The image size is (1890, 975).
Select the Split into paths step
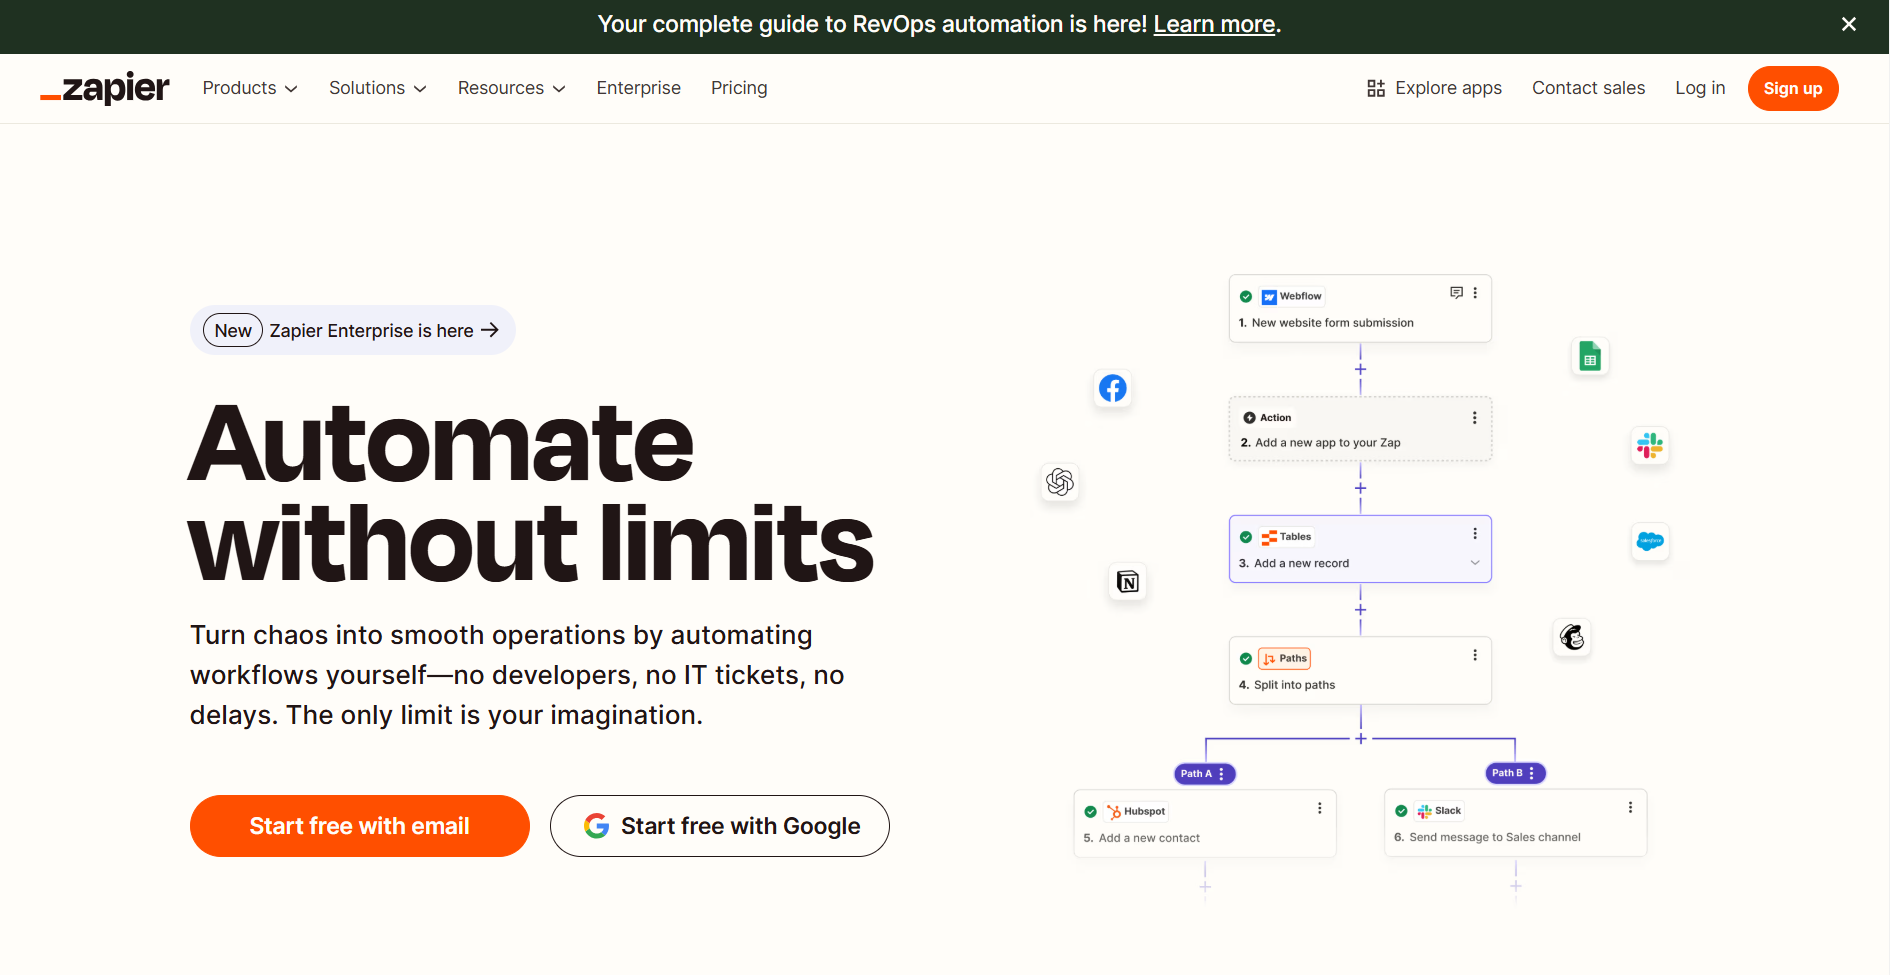(x=1360, y=670)
